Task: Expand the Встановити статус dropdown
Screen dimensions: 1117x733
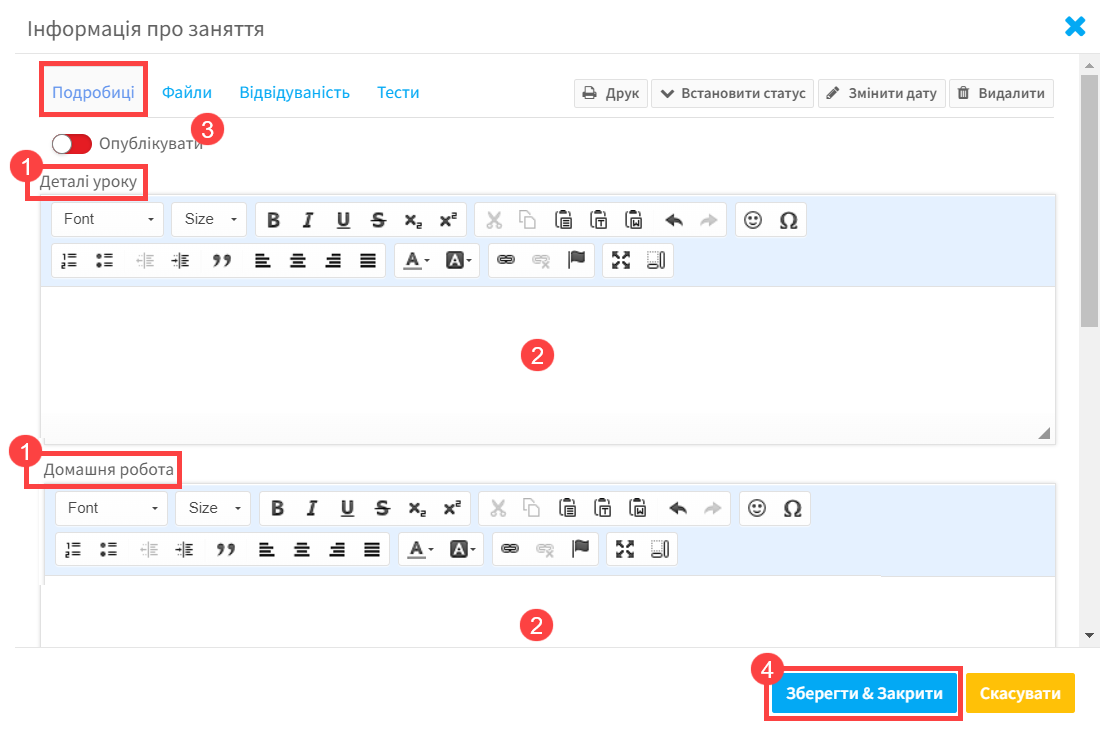Action: pyautogui.click(x=732, y=93)
